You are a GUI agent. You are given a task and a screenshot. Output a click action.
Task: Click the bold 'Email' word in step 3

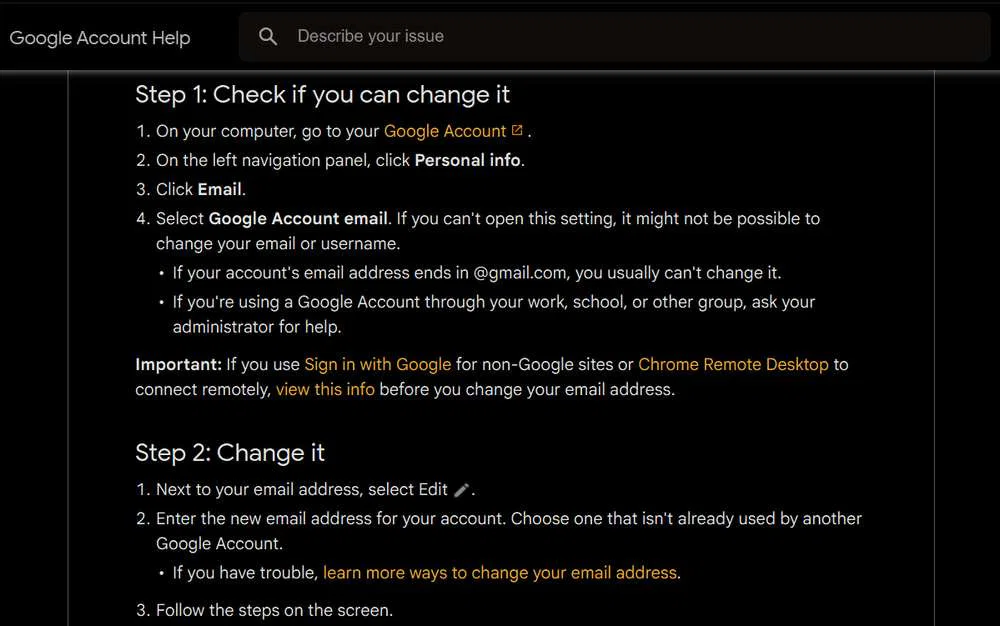[220, 189]
